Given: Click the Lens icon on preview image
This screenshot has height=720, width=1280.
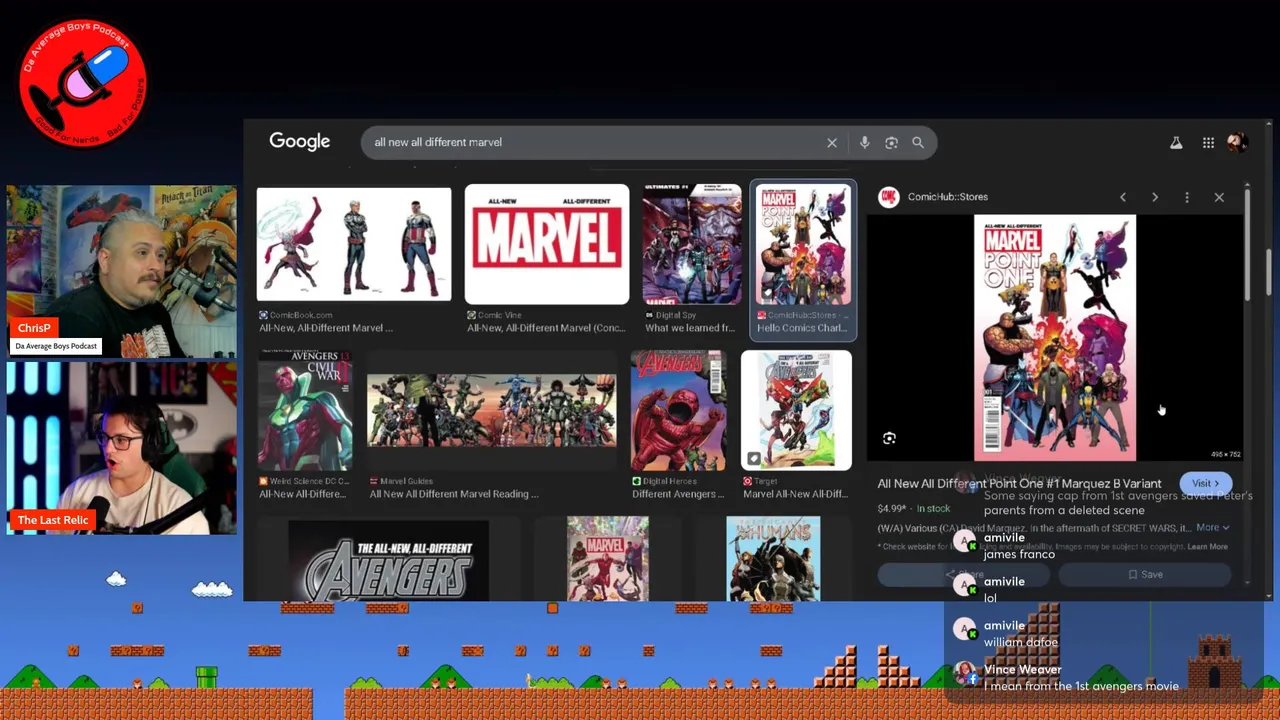Looking at the screenshot, I should pos(889,438).
